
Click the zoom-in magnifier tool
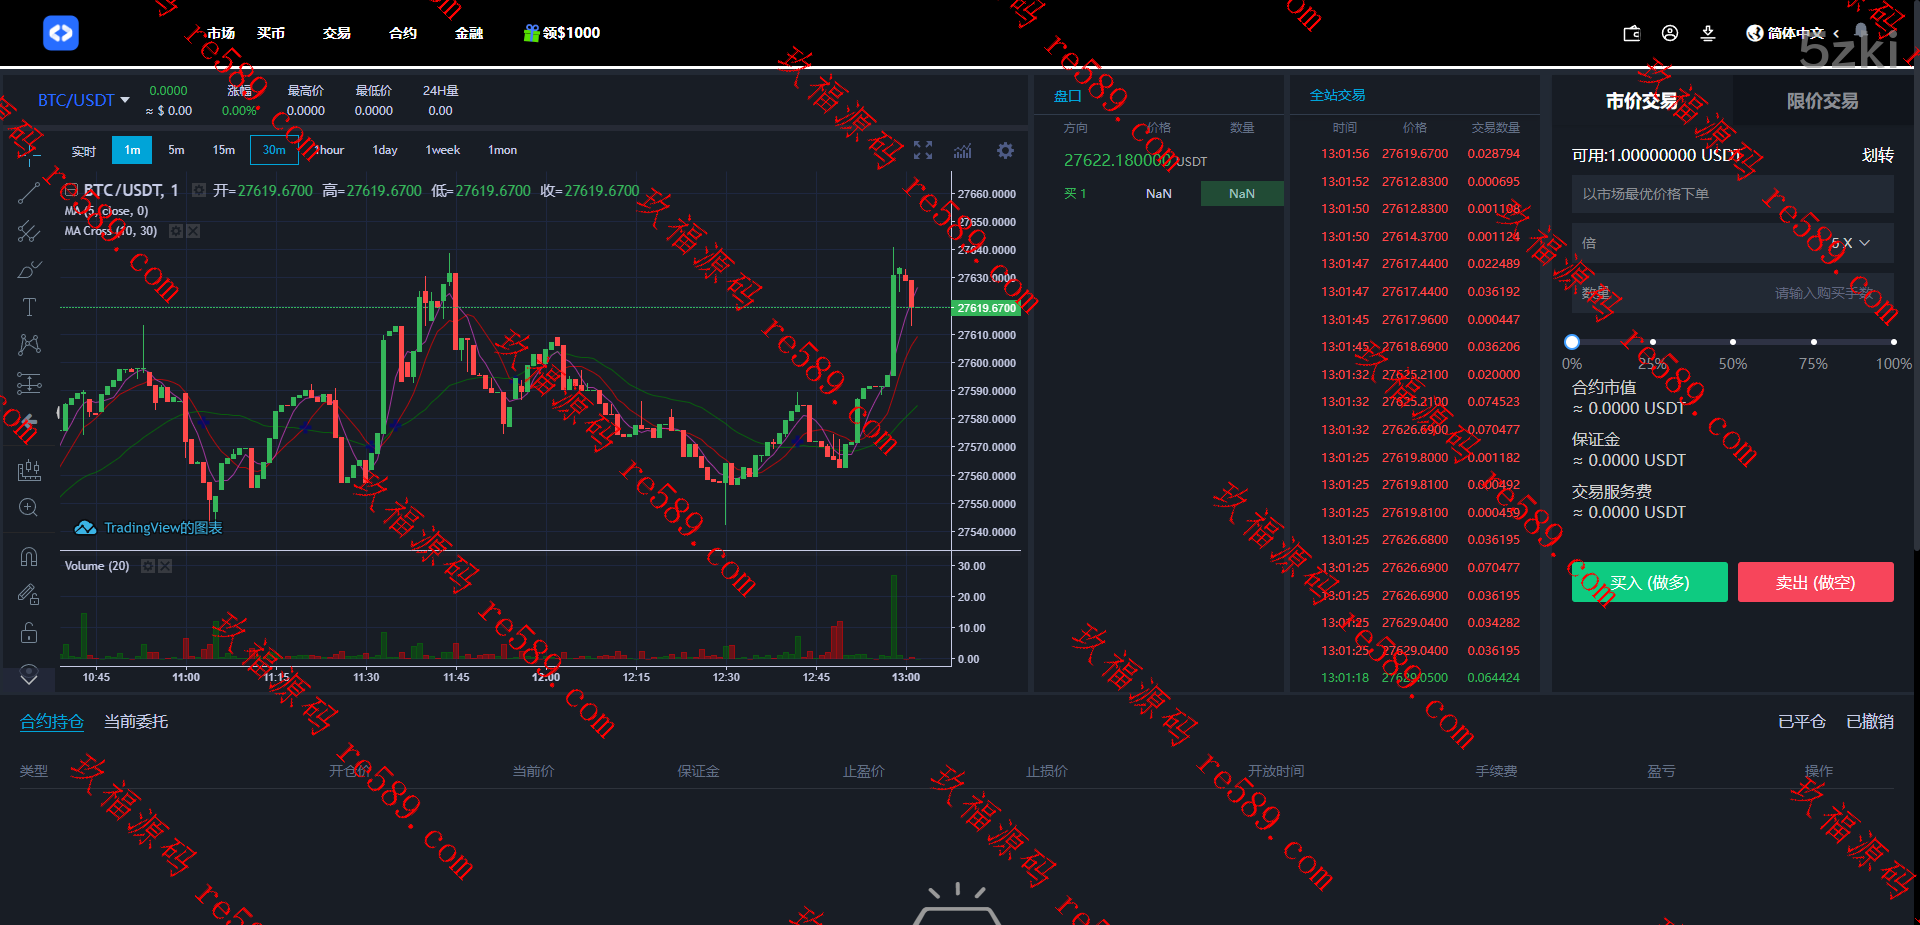click(29, 508)
